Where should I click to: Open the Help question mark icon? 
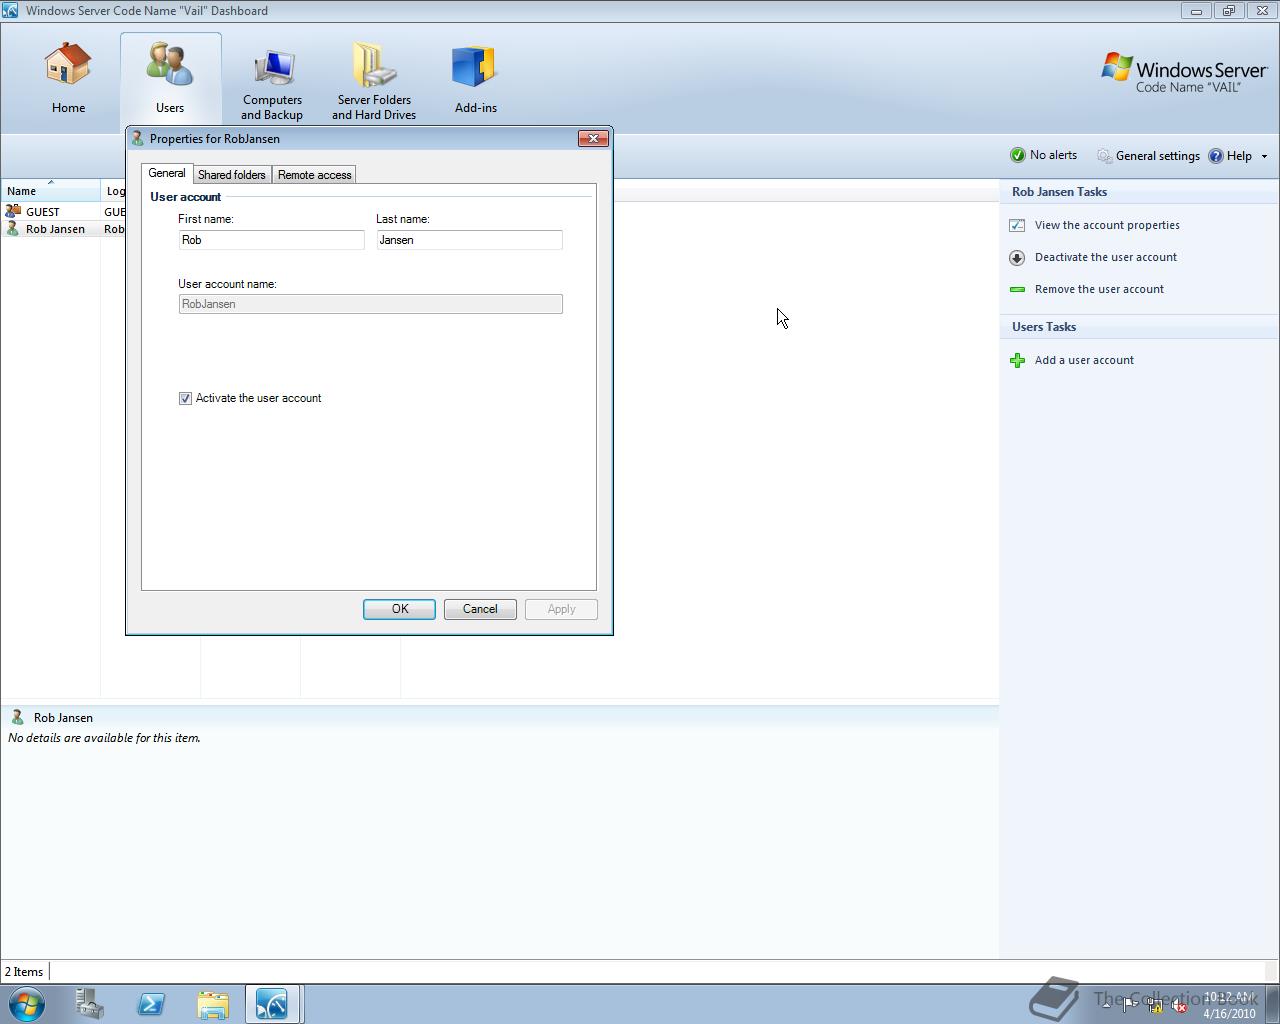[x=1216, y=156]
